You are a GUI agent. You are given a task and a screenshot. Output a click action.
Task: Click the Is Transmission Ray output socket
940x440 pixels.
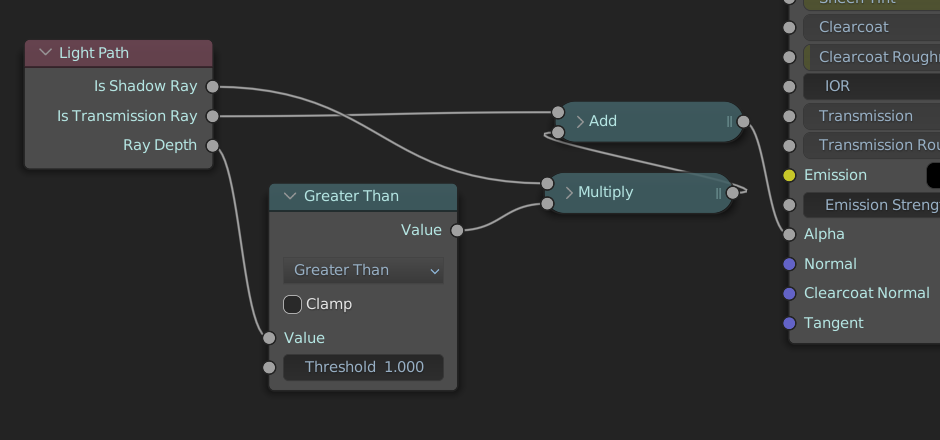[212, 116]
